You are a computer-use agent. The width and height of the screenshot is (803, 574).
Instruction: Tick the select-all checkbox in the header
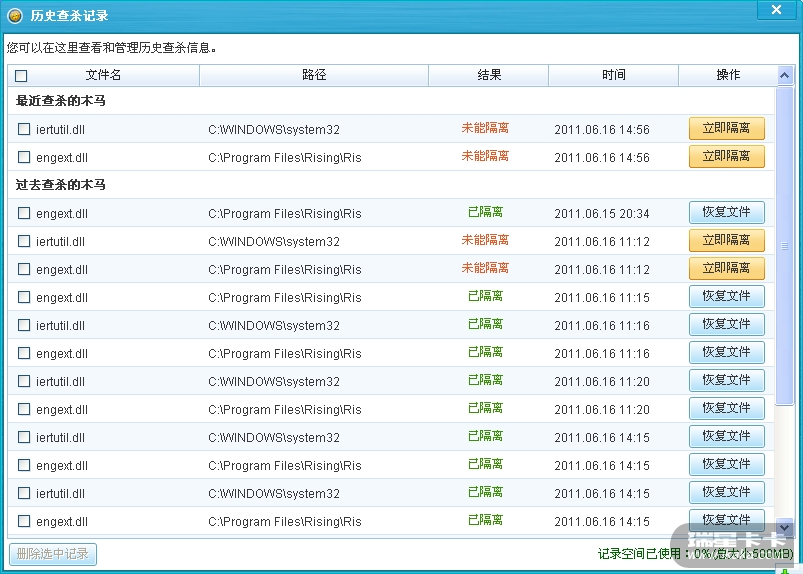click(21, 76)
